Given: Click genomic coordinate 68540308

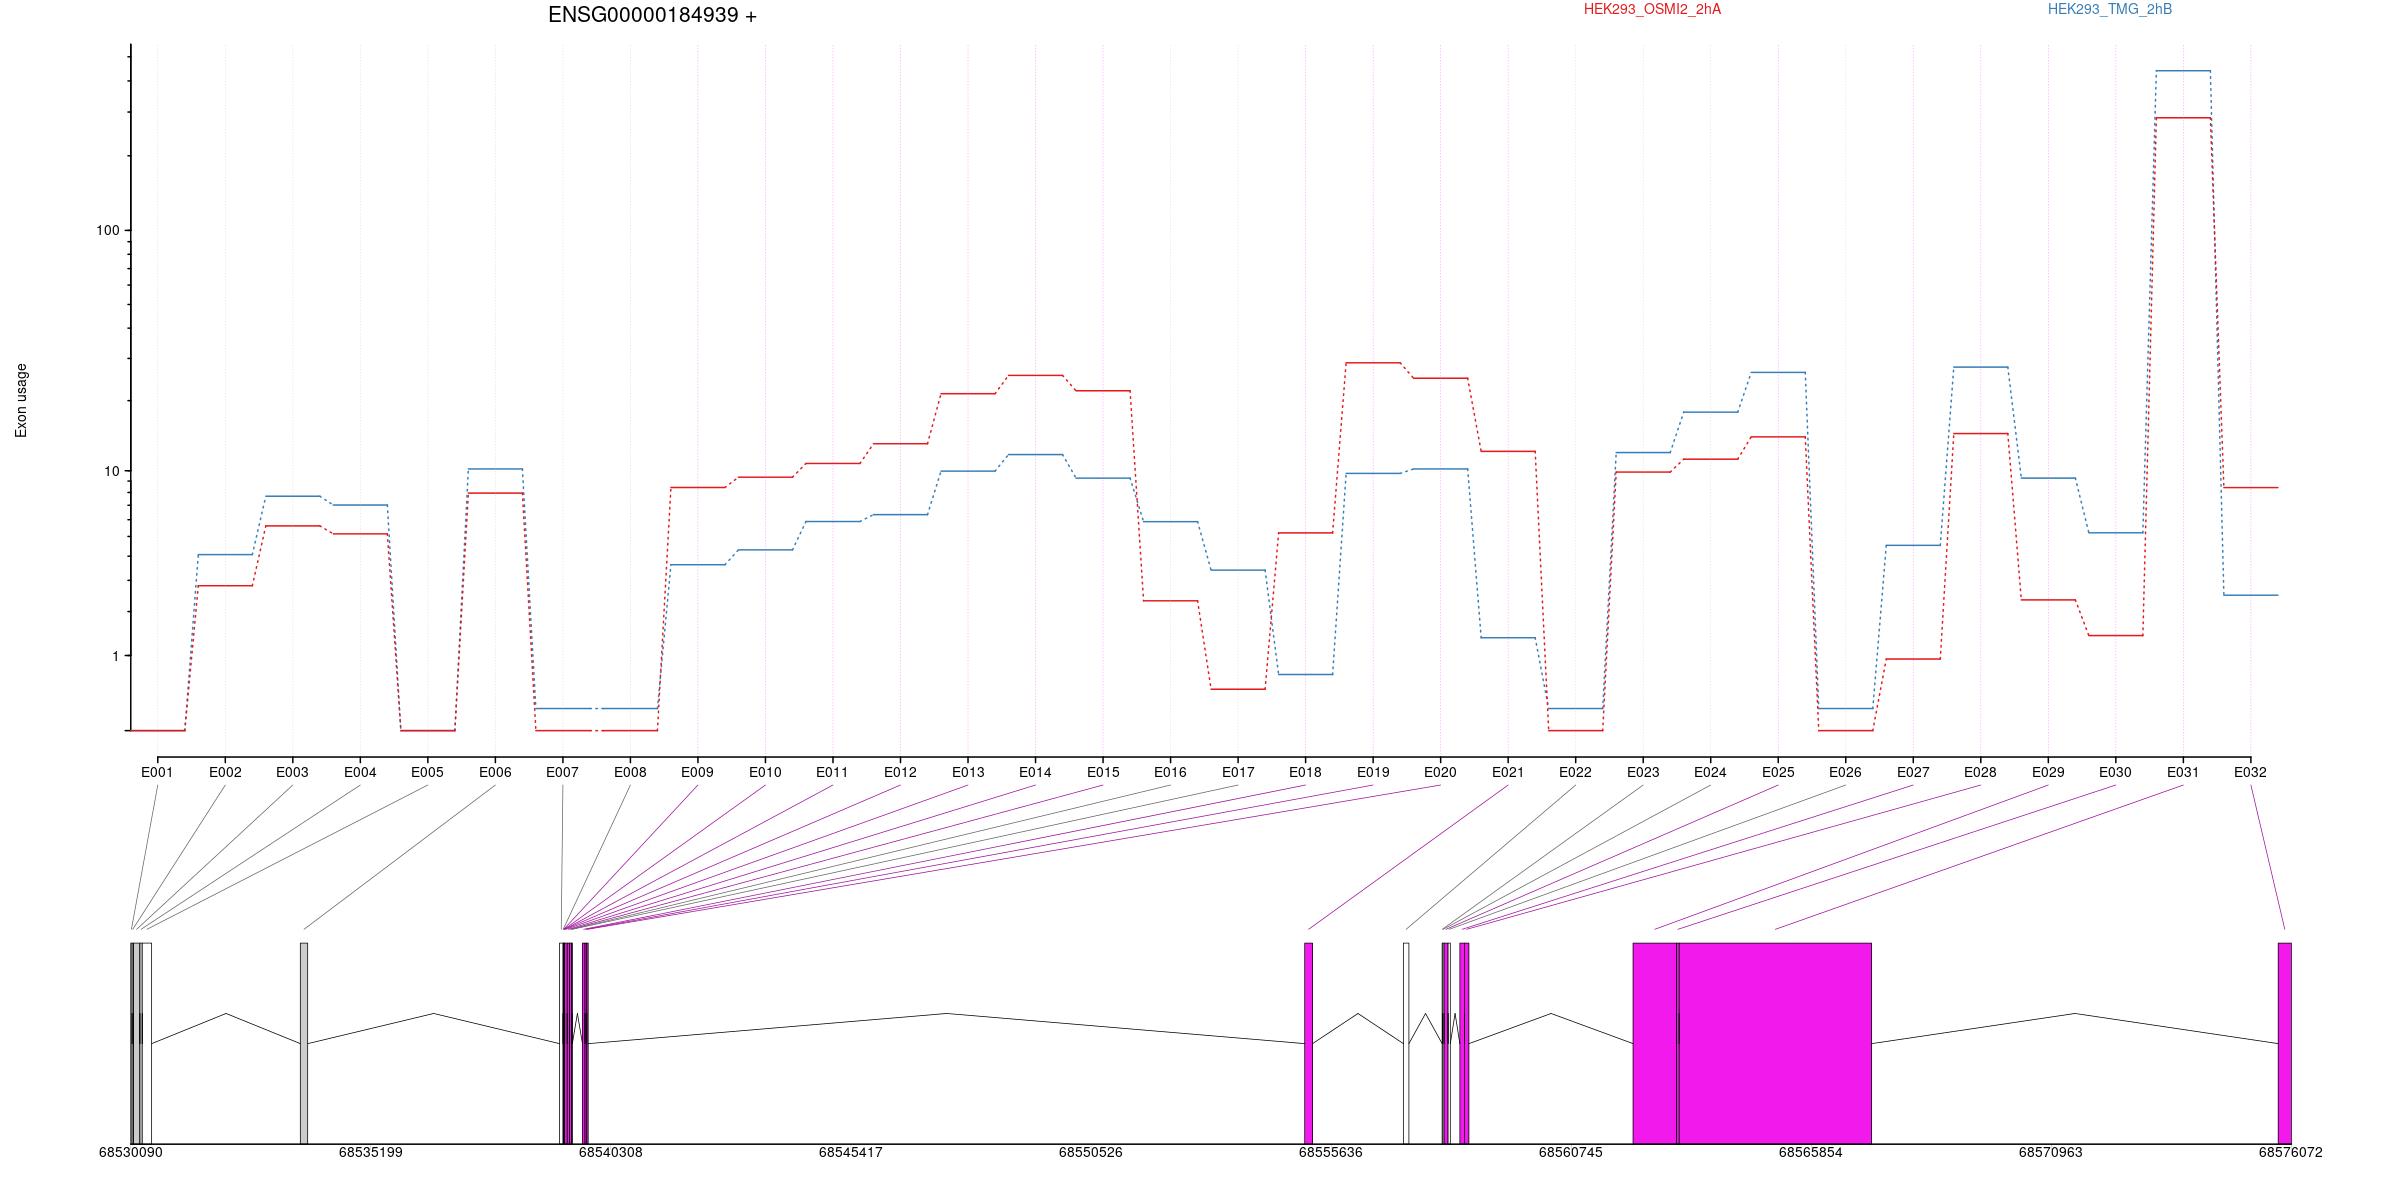Looking at the screenshot, I should [x=610, y=1152].
